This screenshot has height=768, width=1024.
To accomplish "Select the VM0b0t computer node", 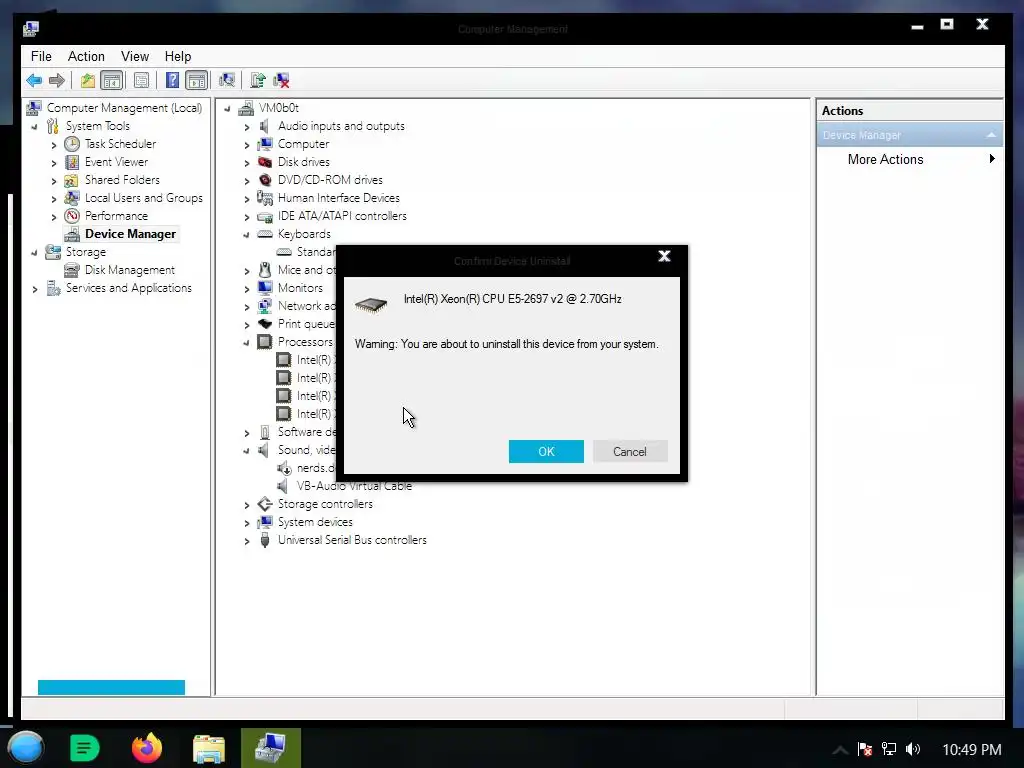I will tap(279, 108).
